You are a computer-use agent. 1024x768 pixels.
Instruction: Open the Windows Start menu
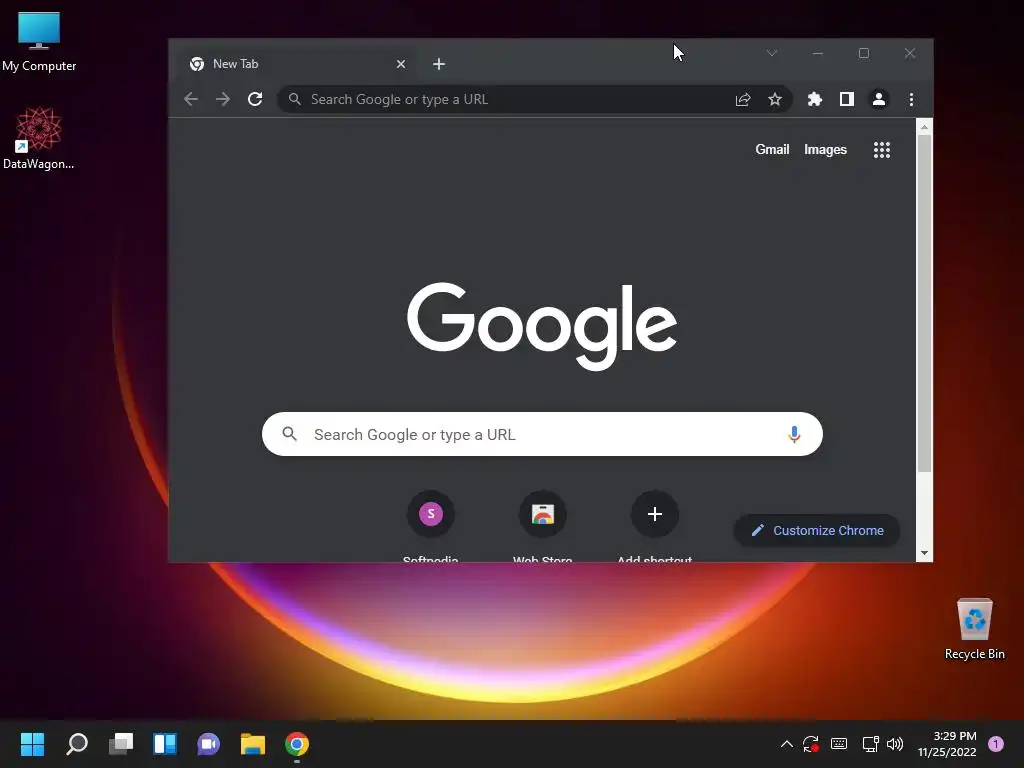coord(33,744)
